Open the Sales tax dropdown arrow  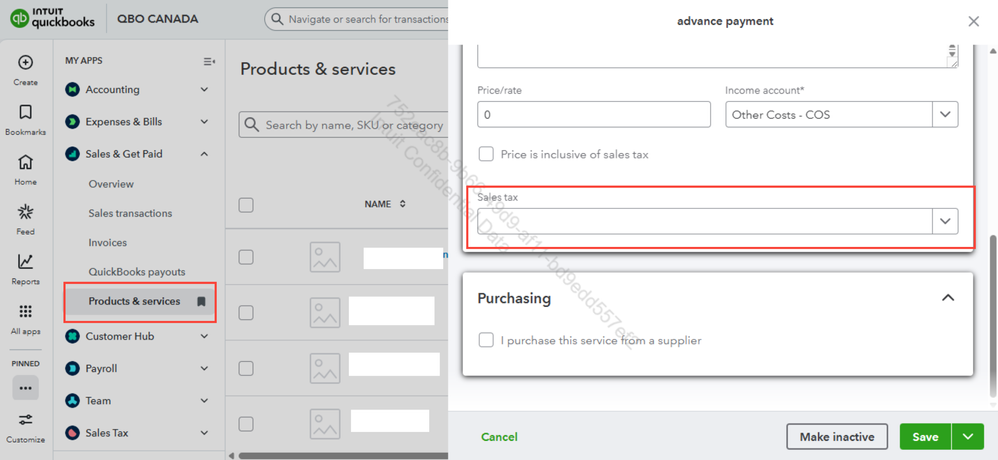[945, 221]
